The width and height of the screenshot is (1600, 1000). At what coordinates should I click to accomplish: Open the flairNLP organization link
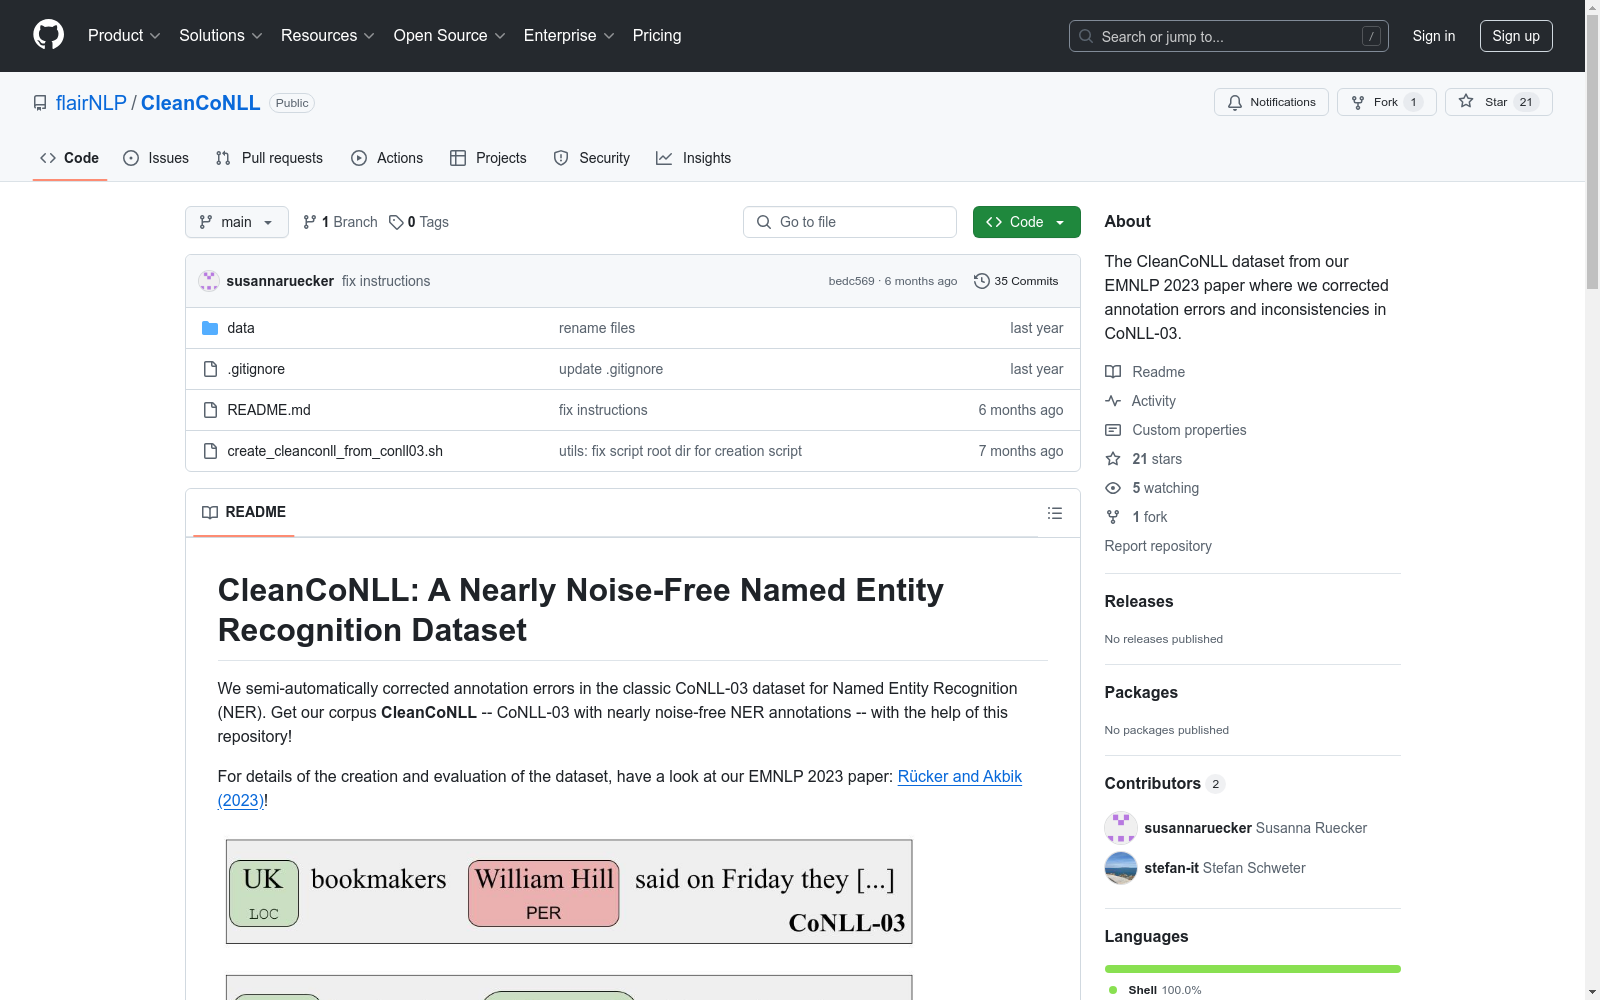point(91,103)
